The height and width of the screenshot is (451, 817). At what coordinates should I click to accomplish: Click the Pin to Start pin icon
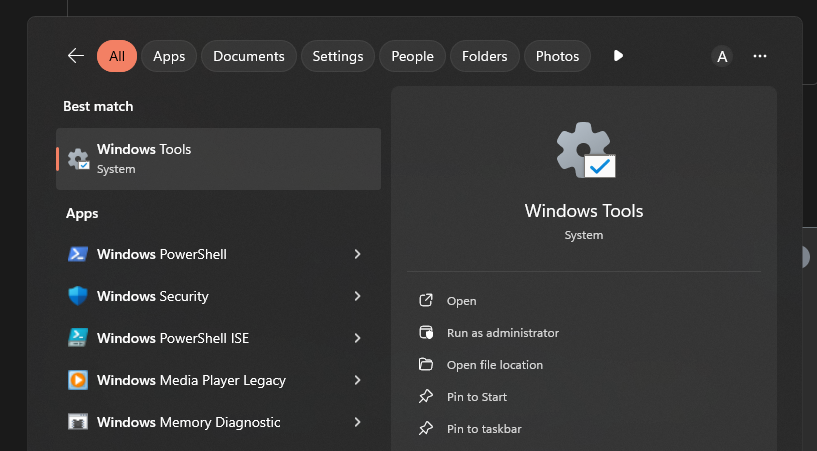pyautogui.click(x=426, y=396)
